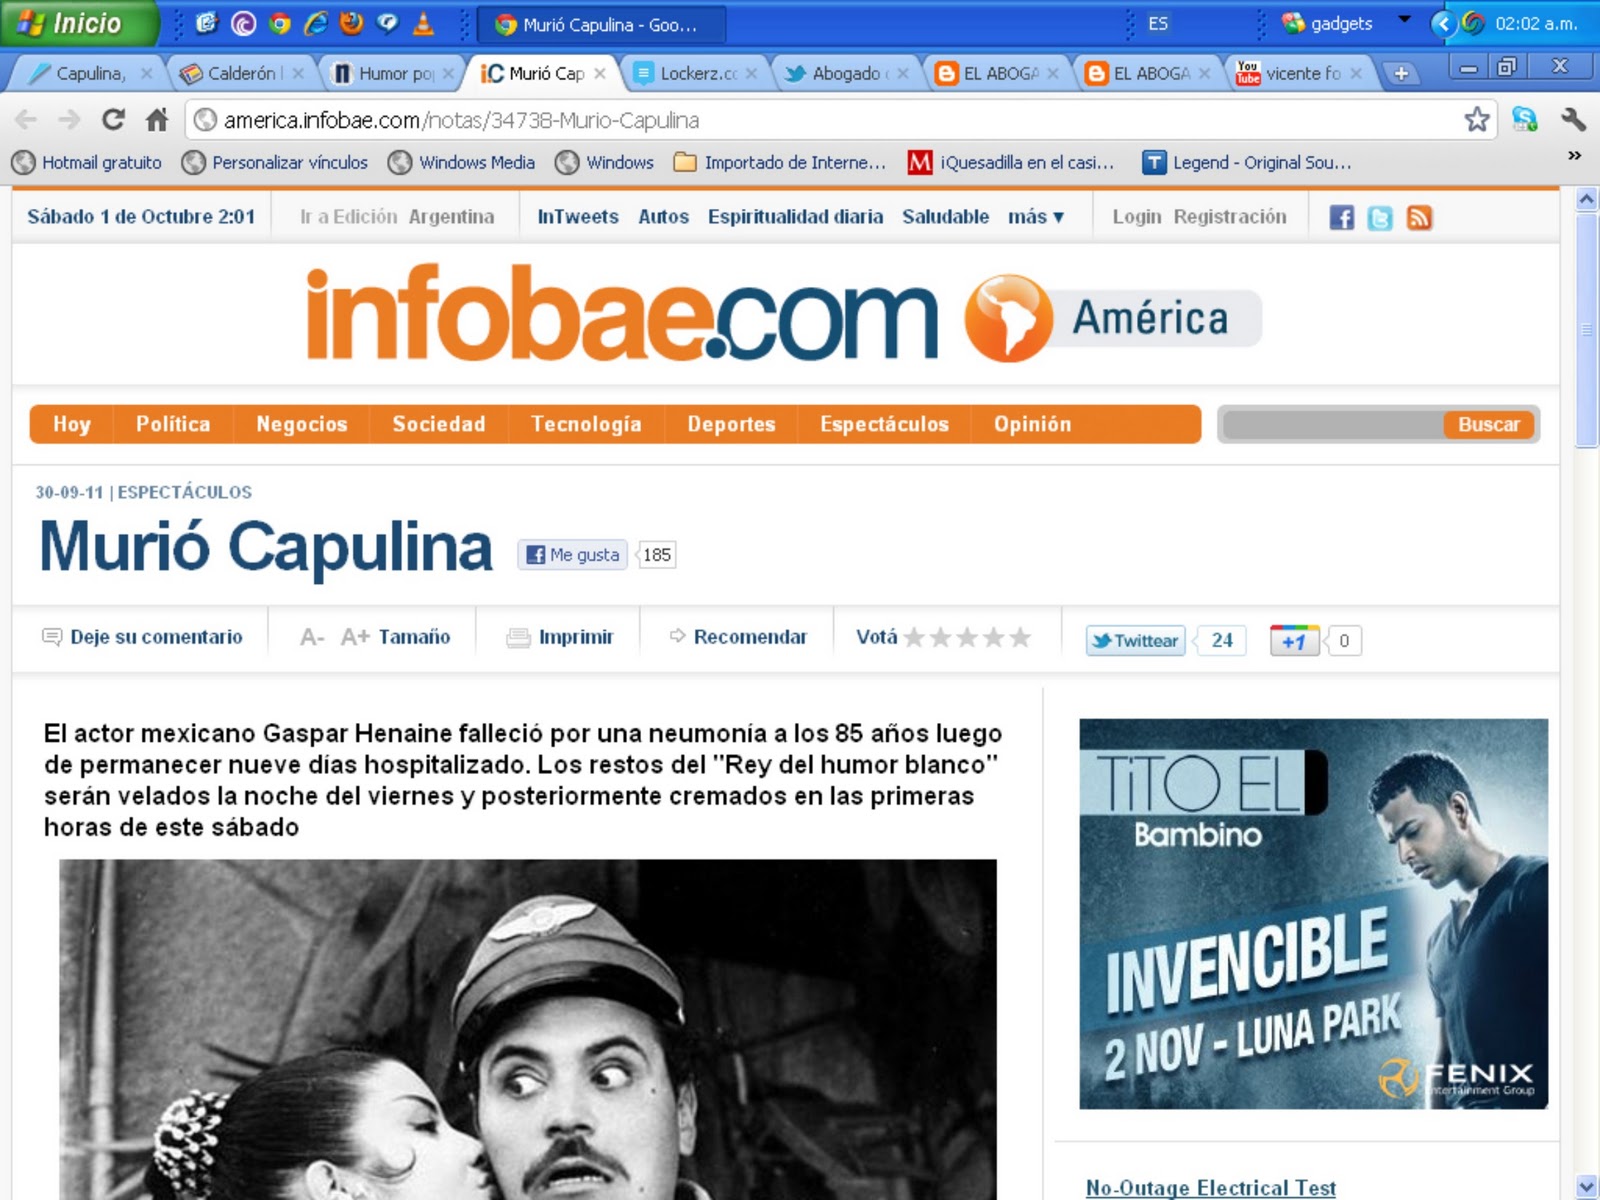Open the Importado de Interne bookmark folder
1600x1200 pixels.
click(x=780, y=162)
